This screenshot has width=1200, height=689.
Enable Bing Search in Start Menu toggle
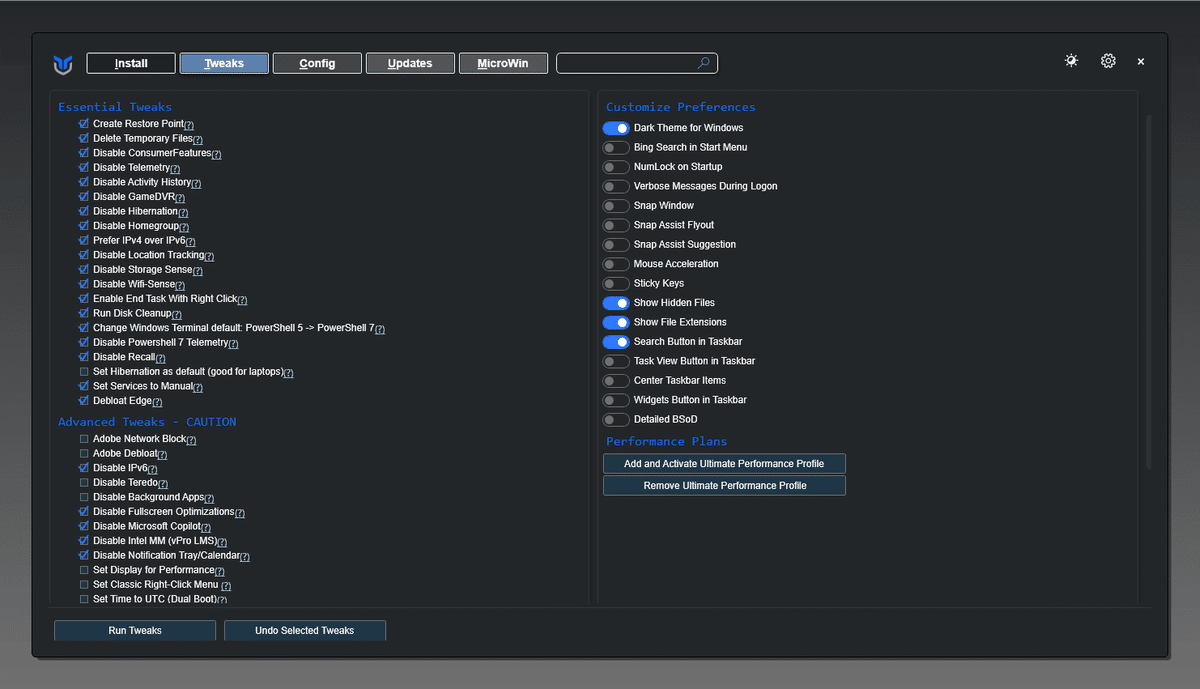click(616, 148)
